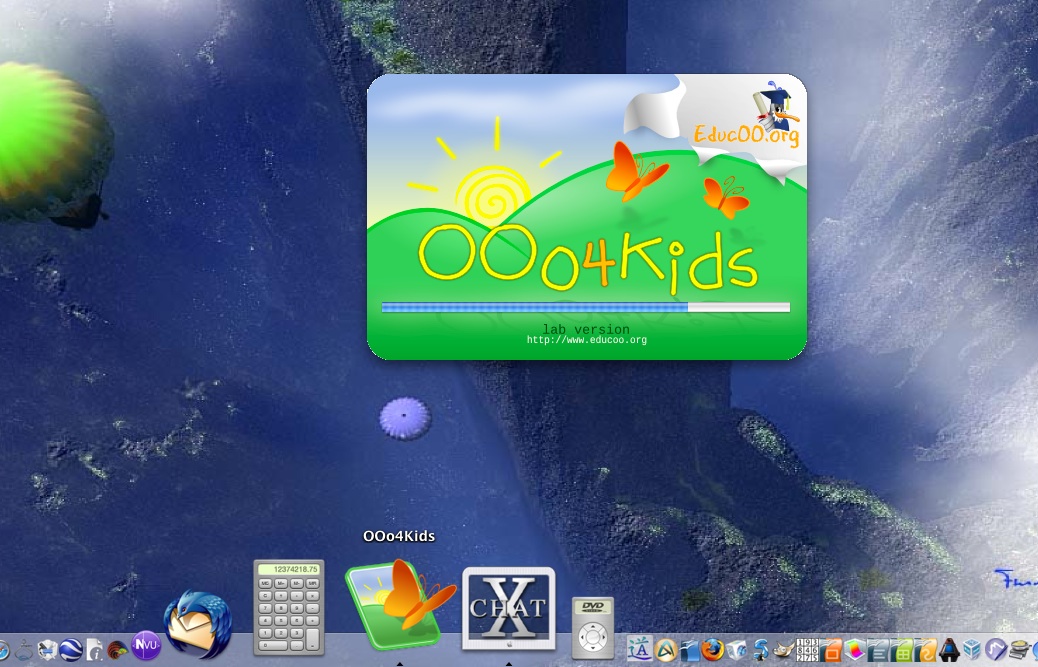Click the http://www.educoo.org link on splash
Viewport: 1038px width, 667px height.
click(587, 340)
